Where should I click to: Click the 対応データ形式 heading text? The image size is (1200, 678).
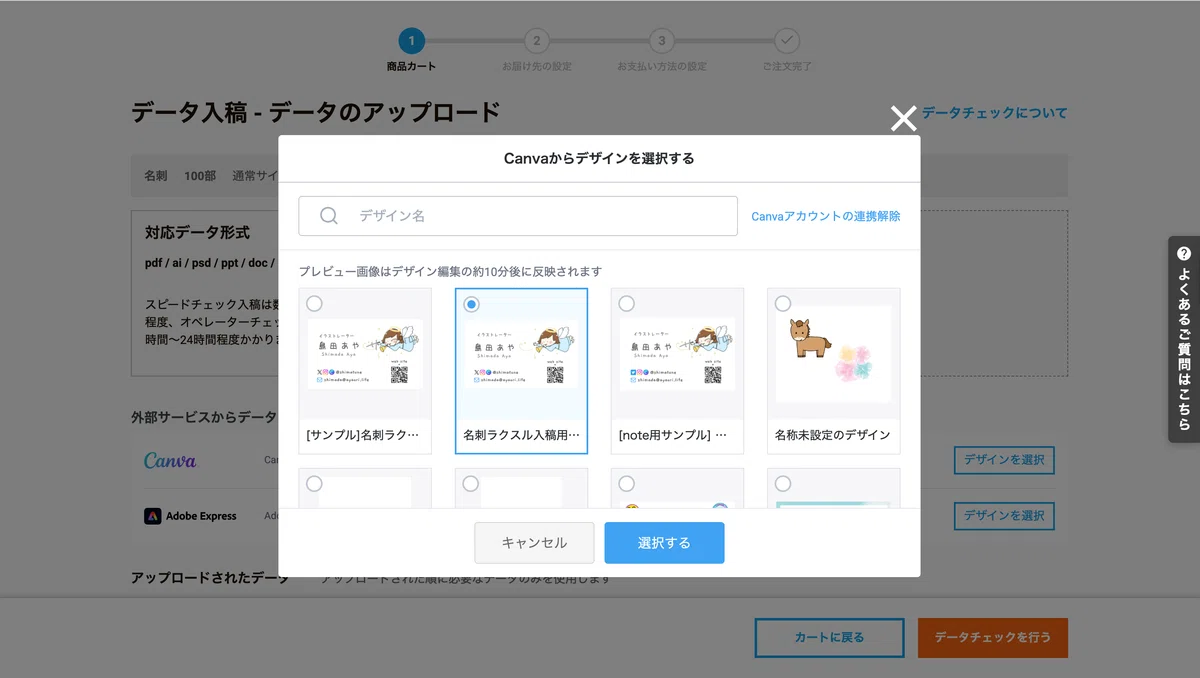[x=198, y=233]
